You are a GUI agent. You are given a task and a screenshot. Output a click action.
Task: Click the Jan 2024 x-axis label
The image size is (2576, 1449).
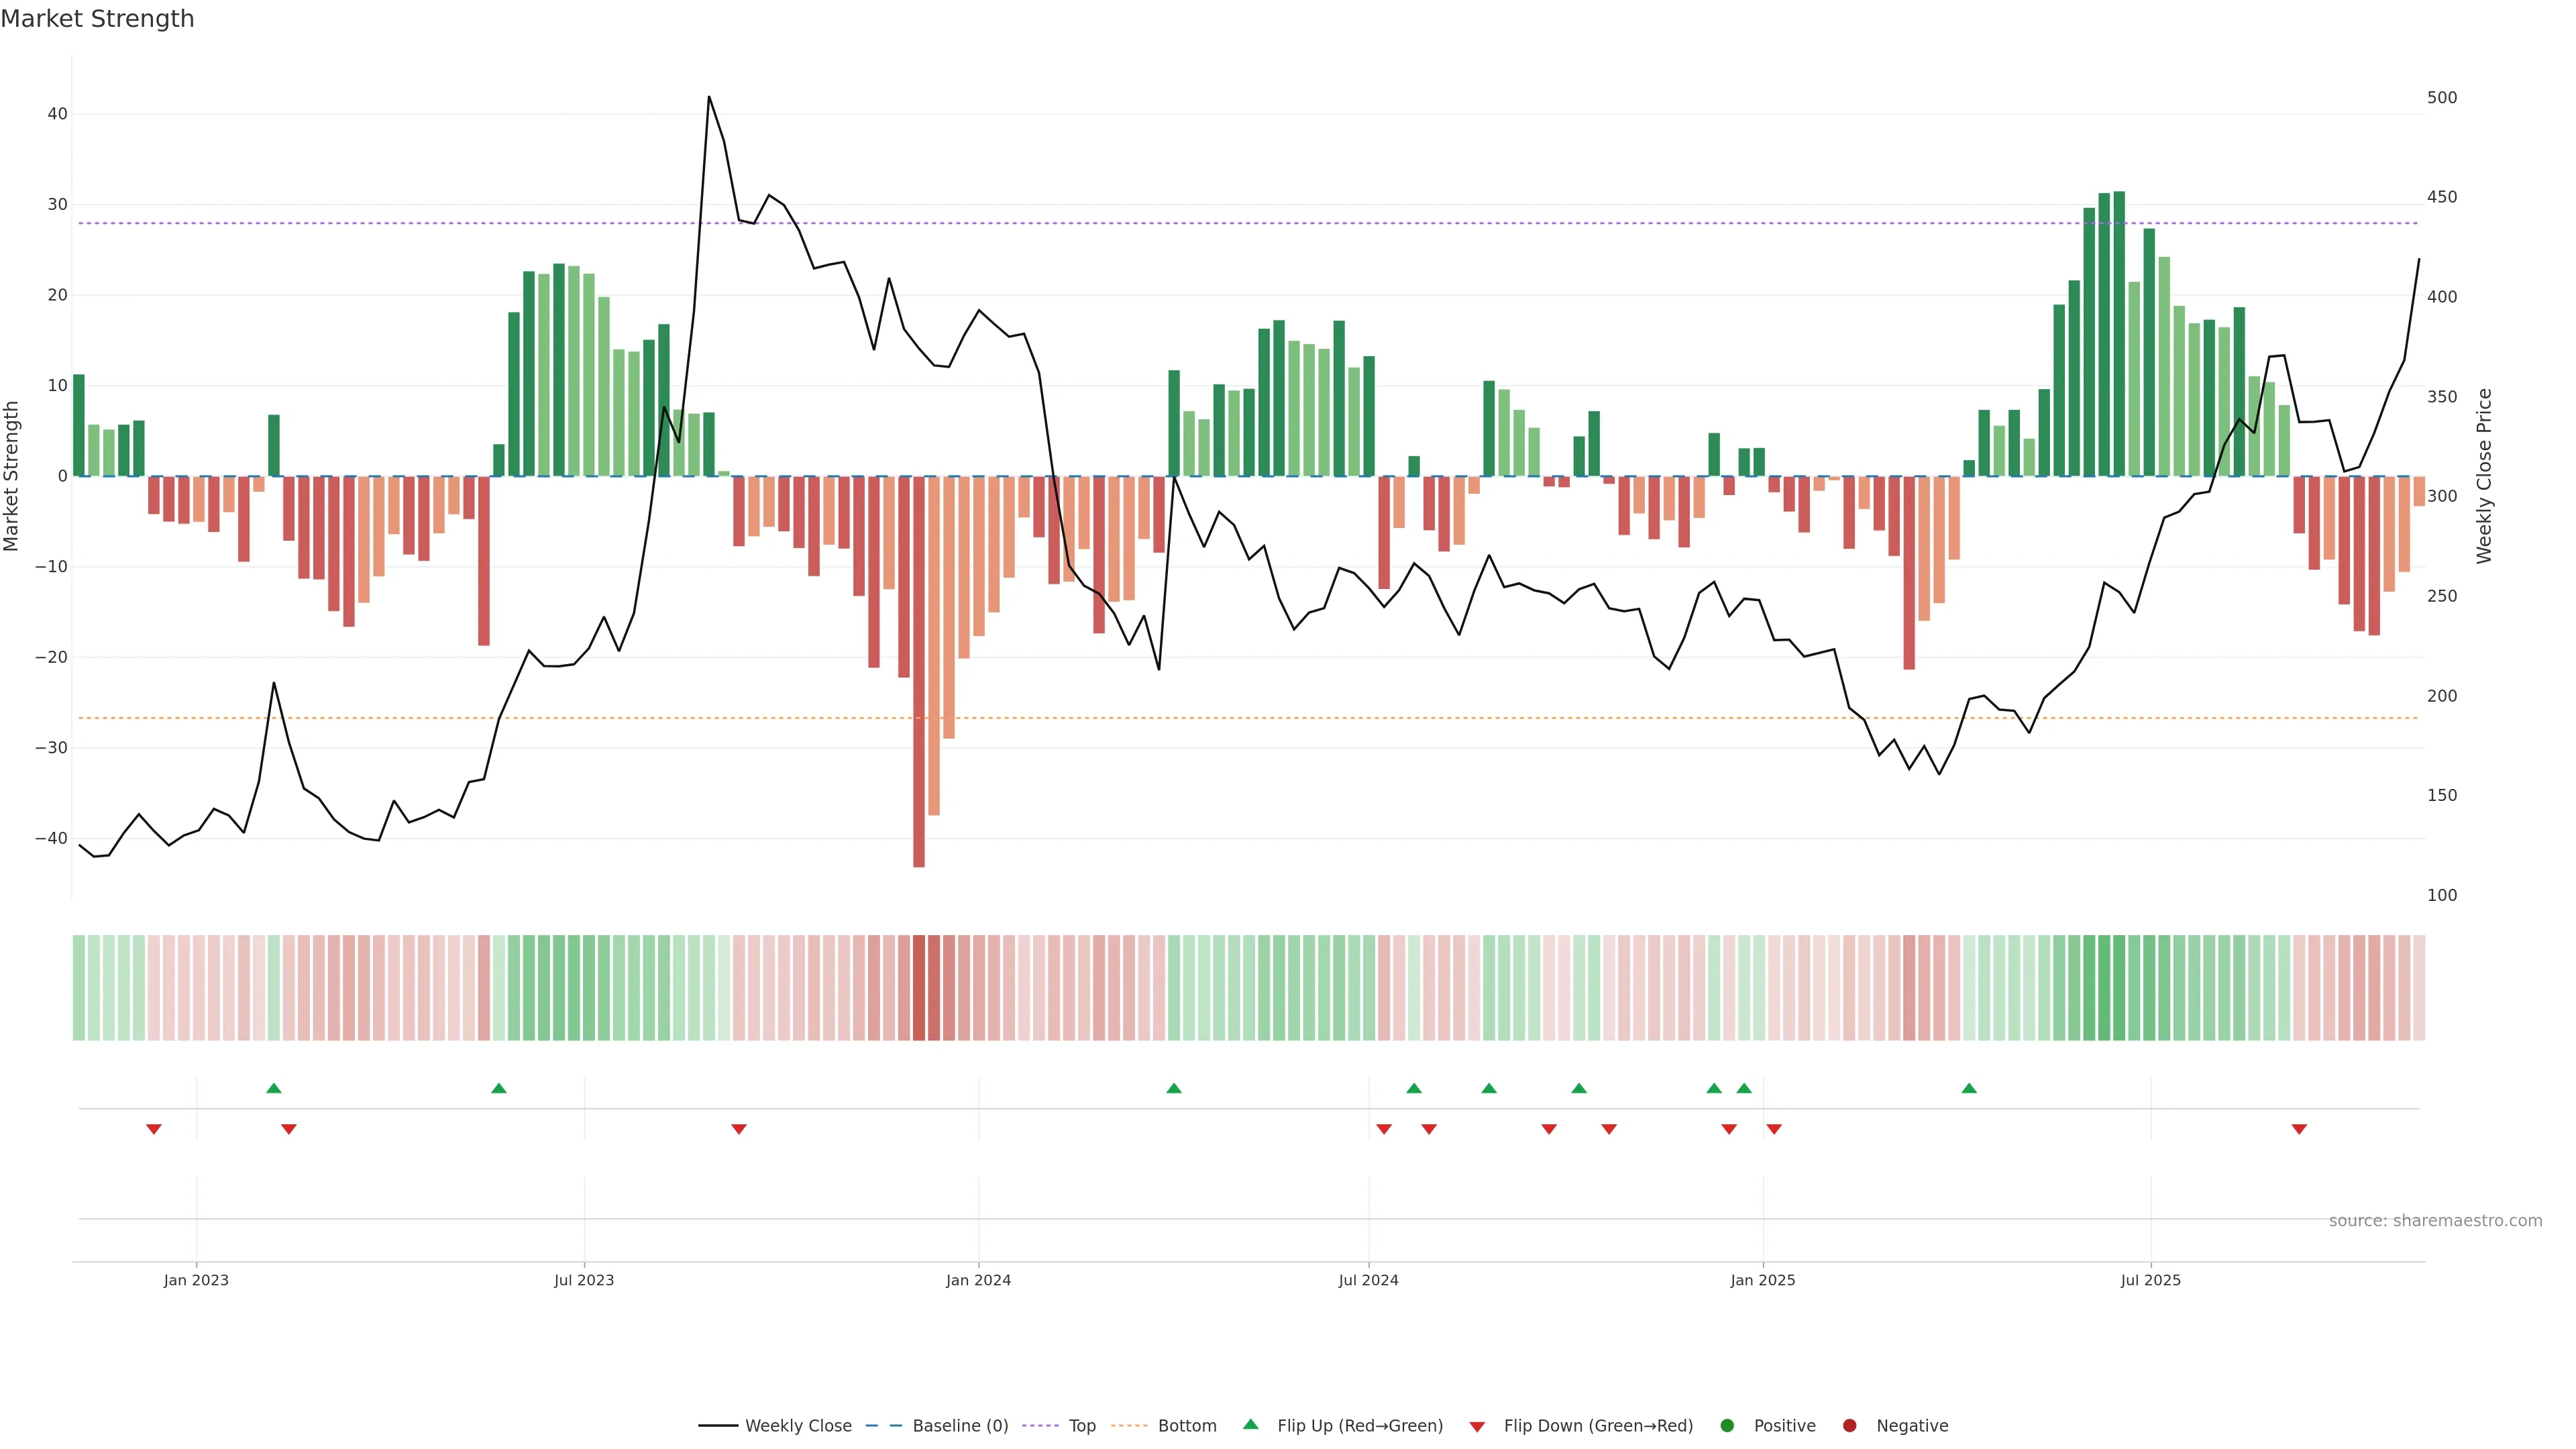pos(978,1280)
